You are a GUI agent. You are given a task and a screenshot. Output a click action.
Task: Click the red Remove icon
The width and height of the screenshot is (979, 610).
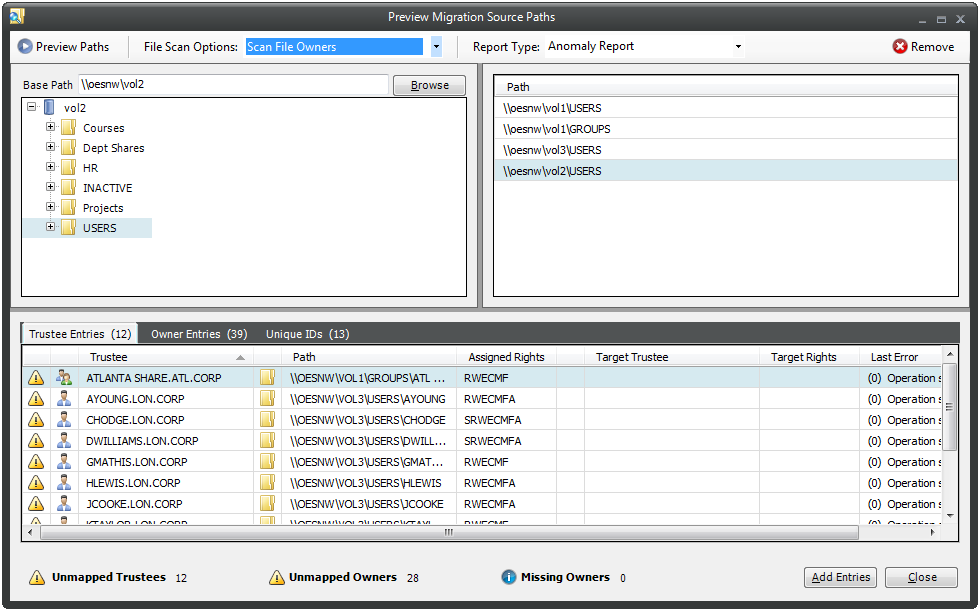pyautogui.click(x=900, y=47)
